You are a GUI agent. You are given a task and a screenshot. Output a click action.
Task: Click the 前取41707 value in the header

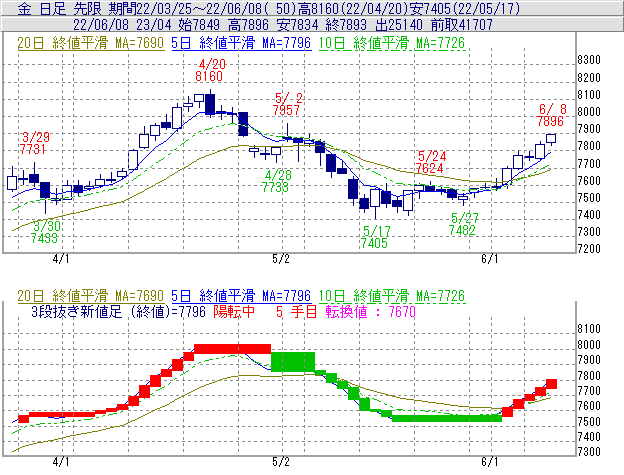(462, 25)
